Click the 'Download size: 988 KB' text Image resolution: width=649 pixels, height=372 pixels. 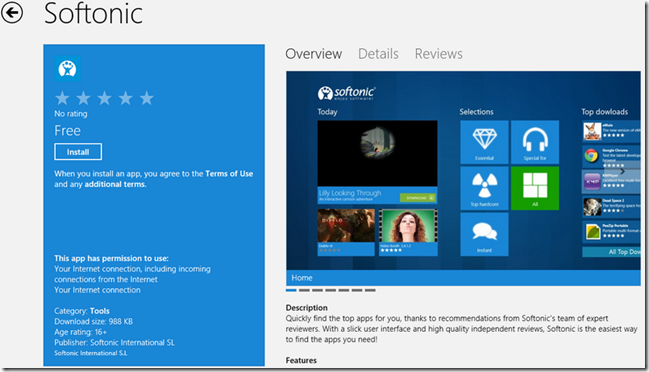click(94, 322)
